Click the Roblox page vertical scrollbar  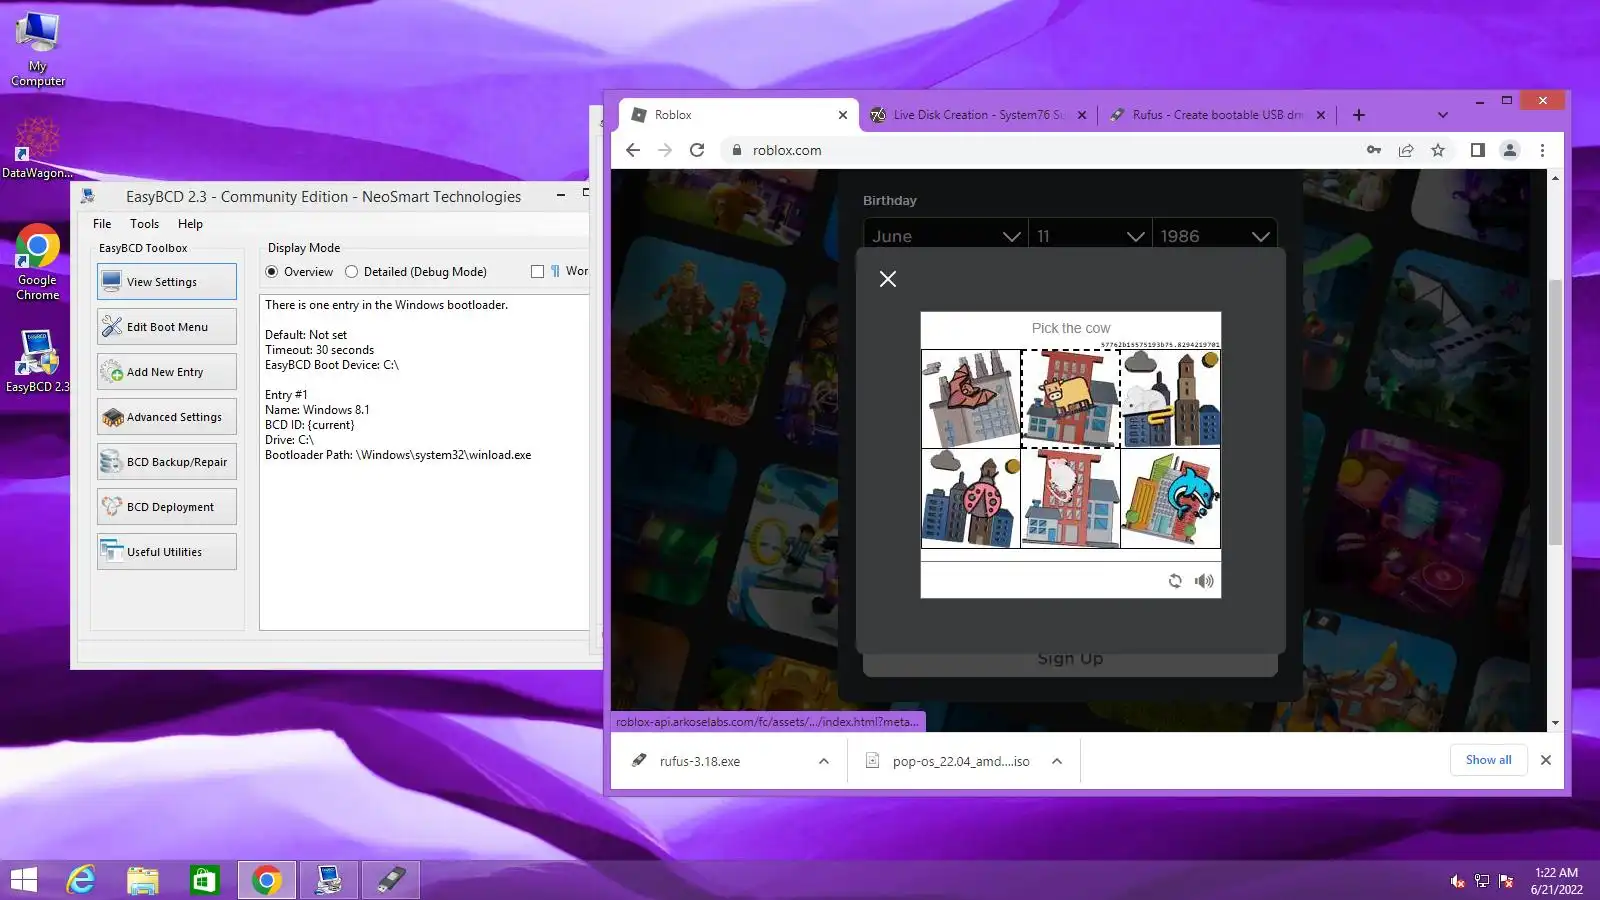tap(1555, 412)
